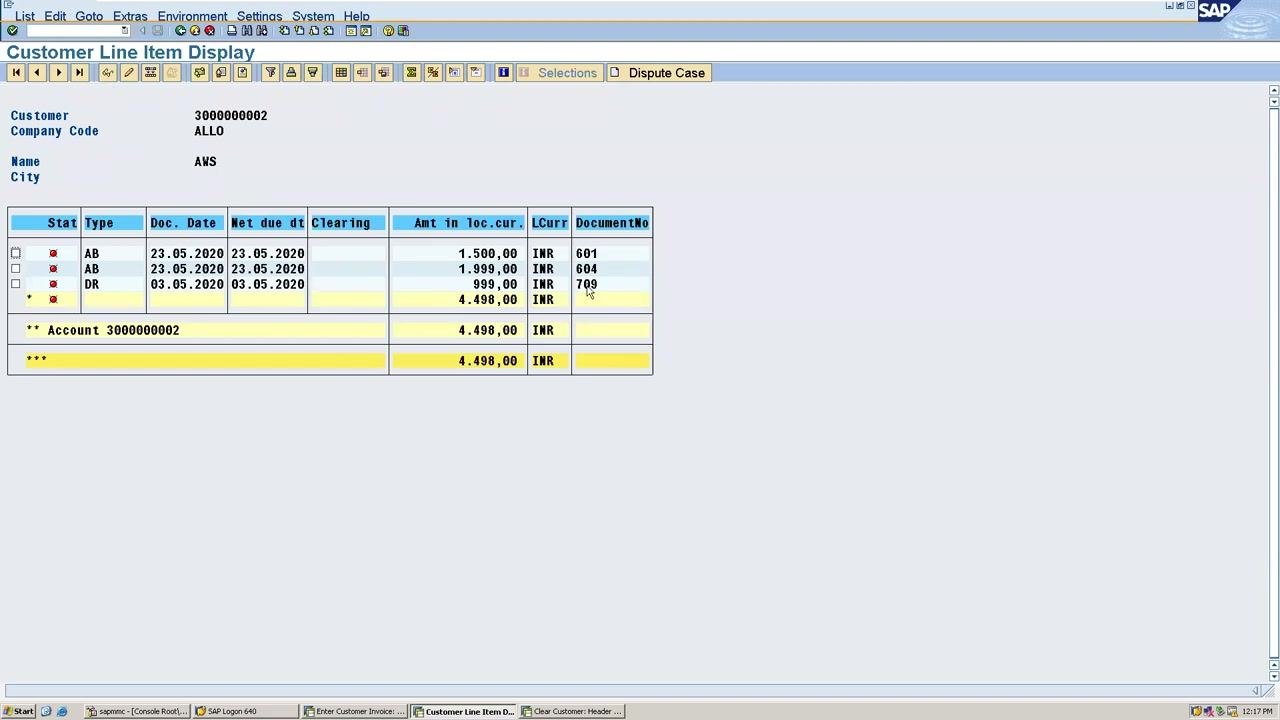This screenshot has width=1280, height=720.
Task: Click the Print icon in standard toolbar
Action: pyautogui.click(x=232, y=31)
